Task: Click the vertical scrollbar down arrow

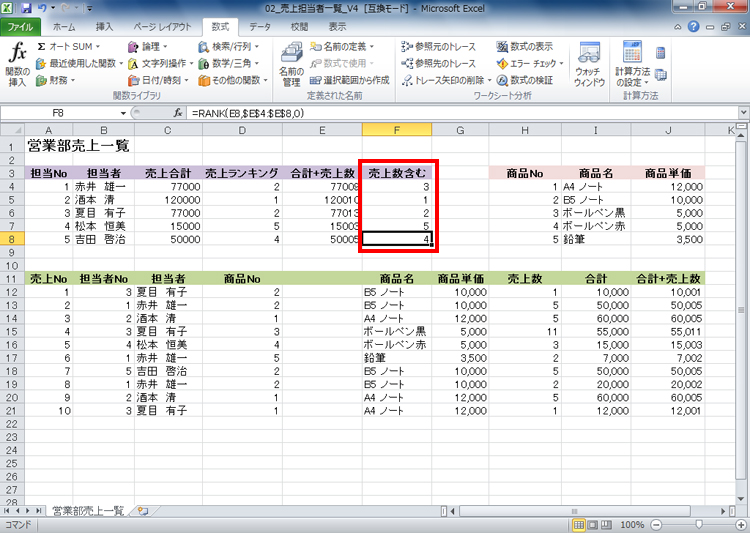Action: (x=741, y=499)
